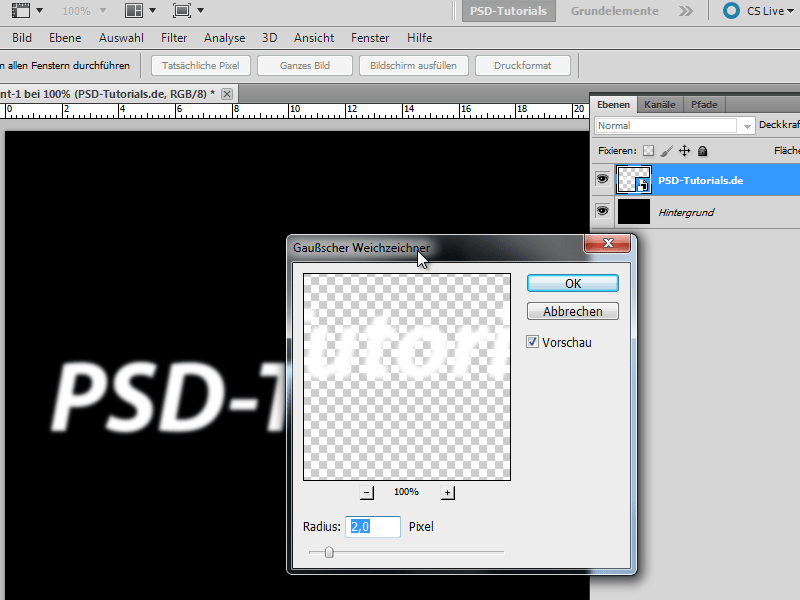The height and width of the screenshot is (600, 800).
Task: Click the Mini Bridge filmstrip icon
Action: pos(21,10)
